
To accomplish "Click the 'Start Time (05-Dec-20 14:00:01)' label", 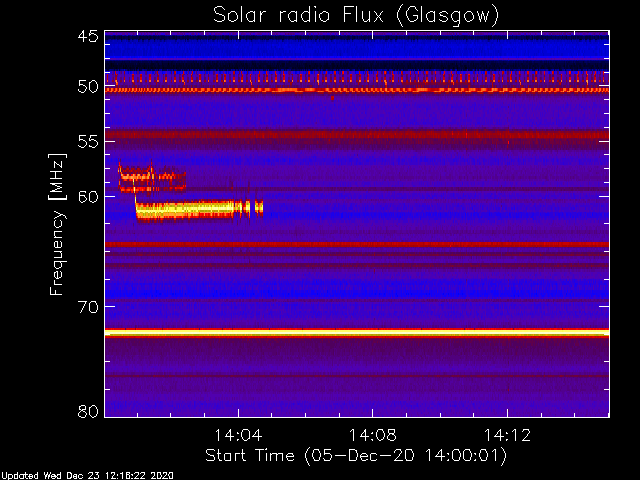I will [x=356, y=456].
